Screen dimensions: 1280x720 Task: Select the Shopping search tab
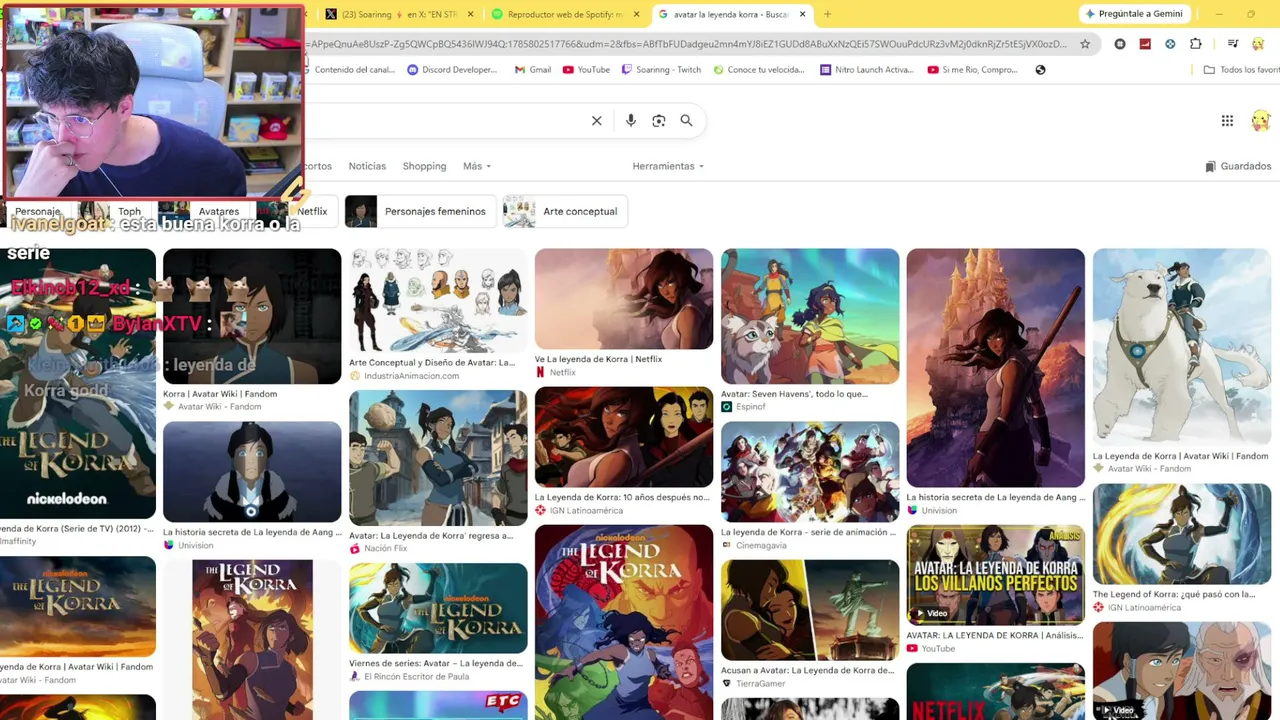point(424,166)
